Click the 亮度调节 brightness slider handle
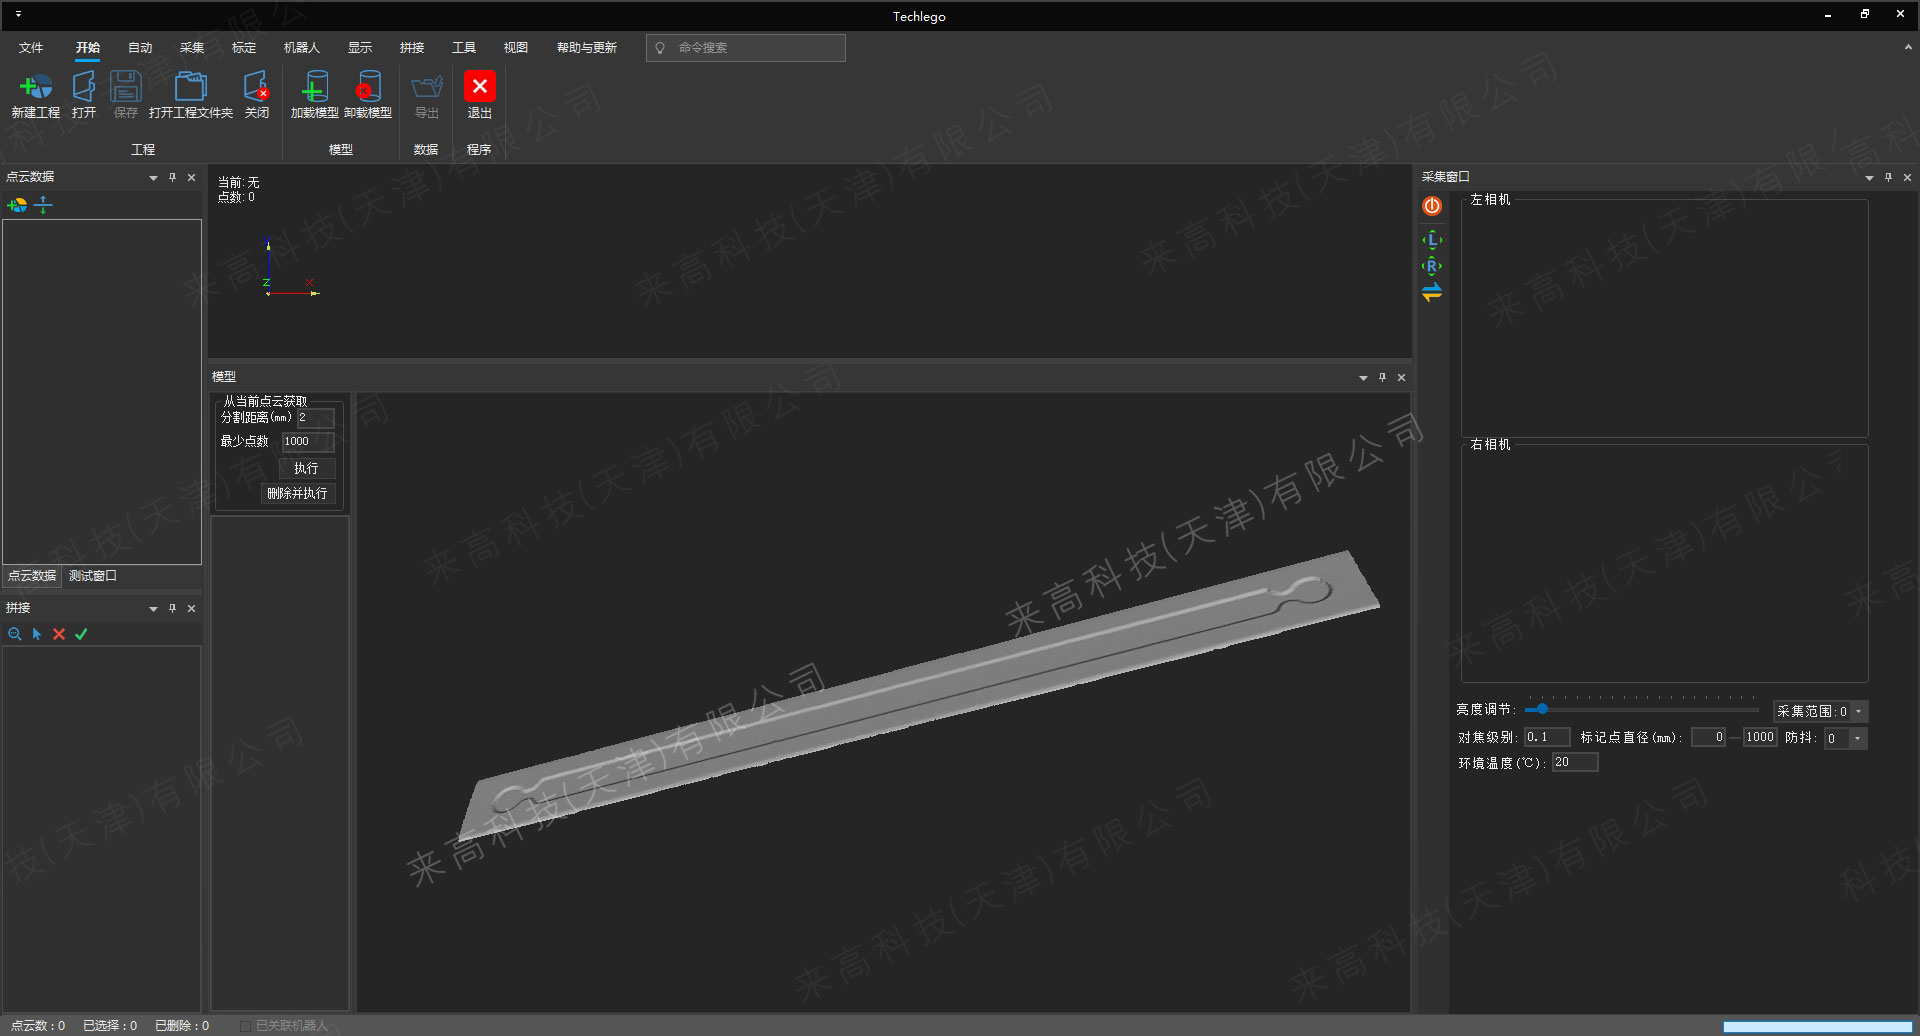 [1542, 709]
